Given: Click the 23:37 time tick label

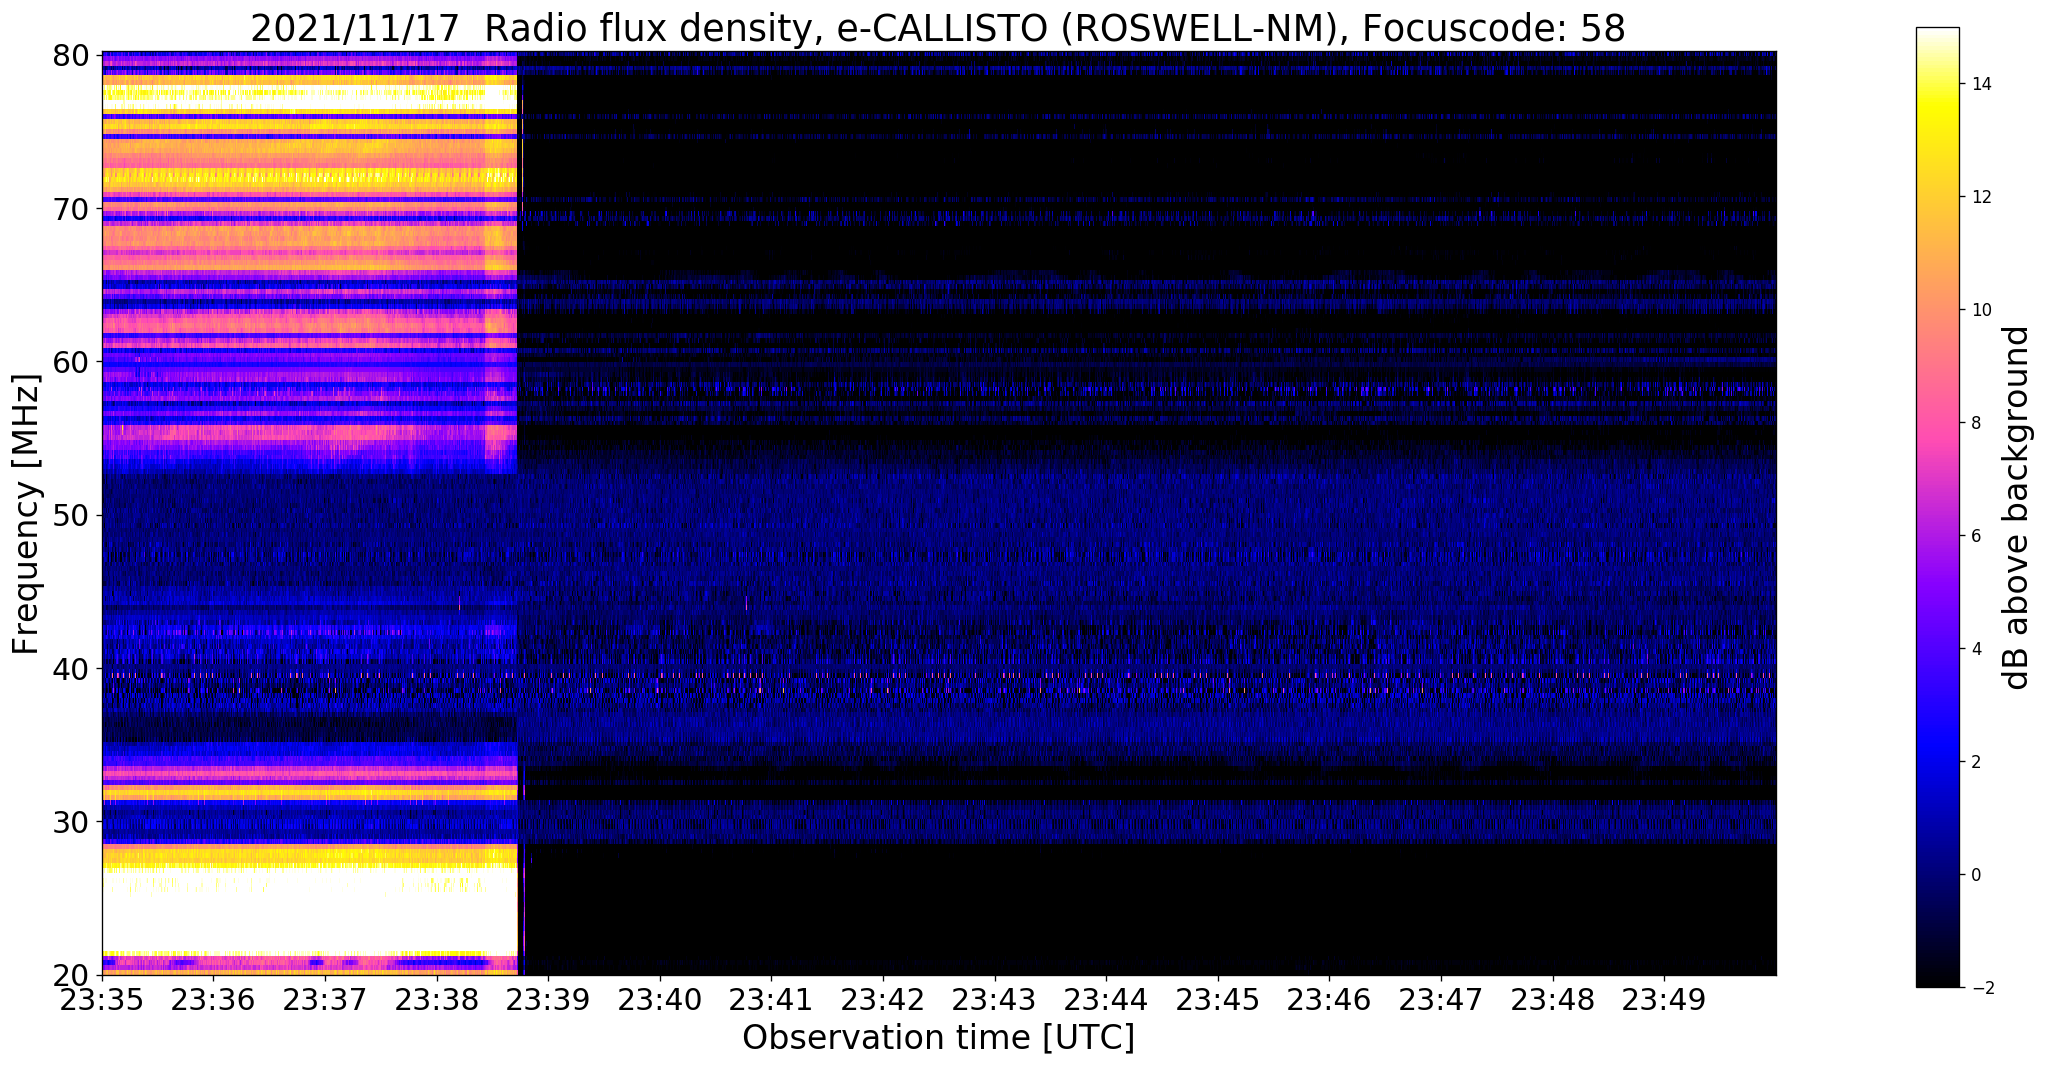Looking at the screenshot, I should pyautogui.click(x=325, y=999).
